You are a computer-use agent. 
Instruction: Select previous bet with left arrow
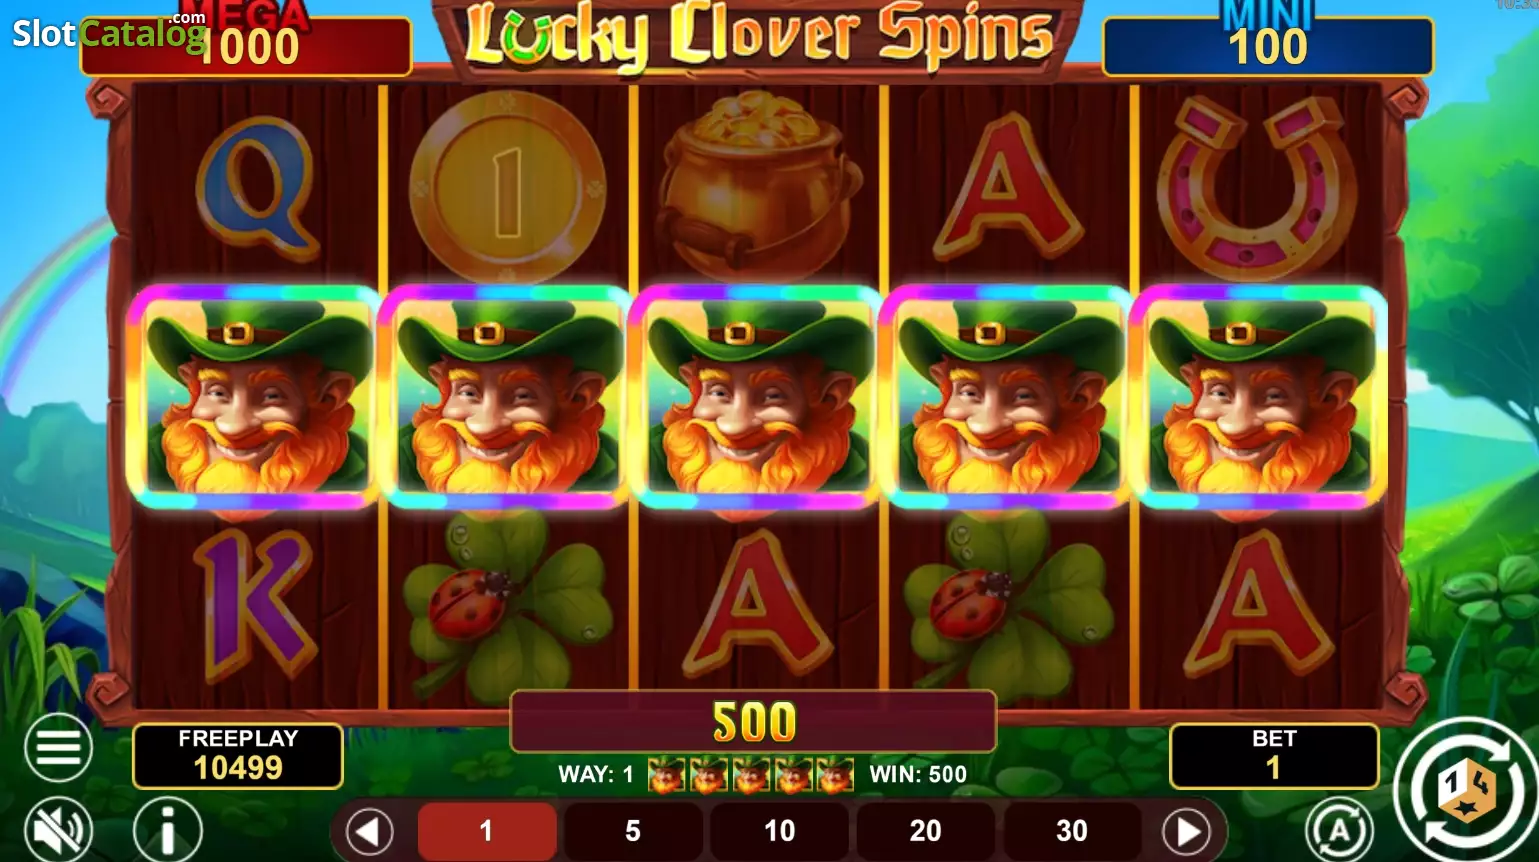pyautogui.click(x=369, y=831)
